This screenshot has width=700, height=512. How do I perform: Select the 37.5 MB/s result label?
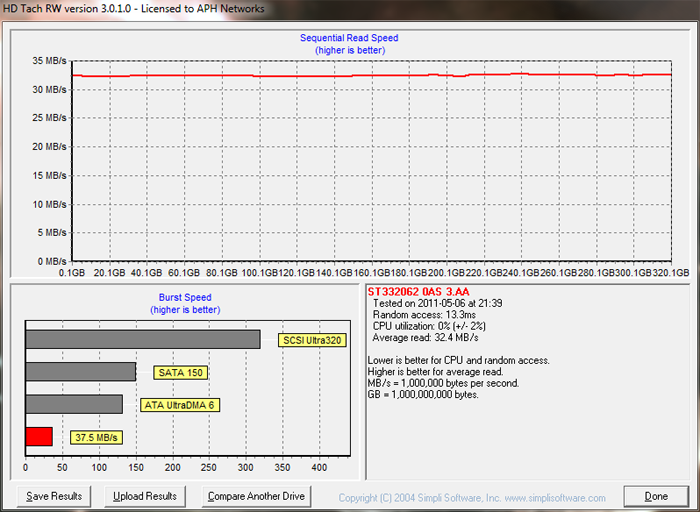(x=96, y=437)
